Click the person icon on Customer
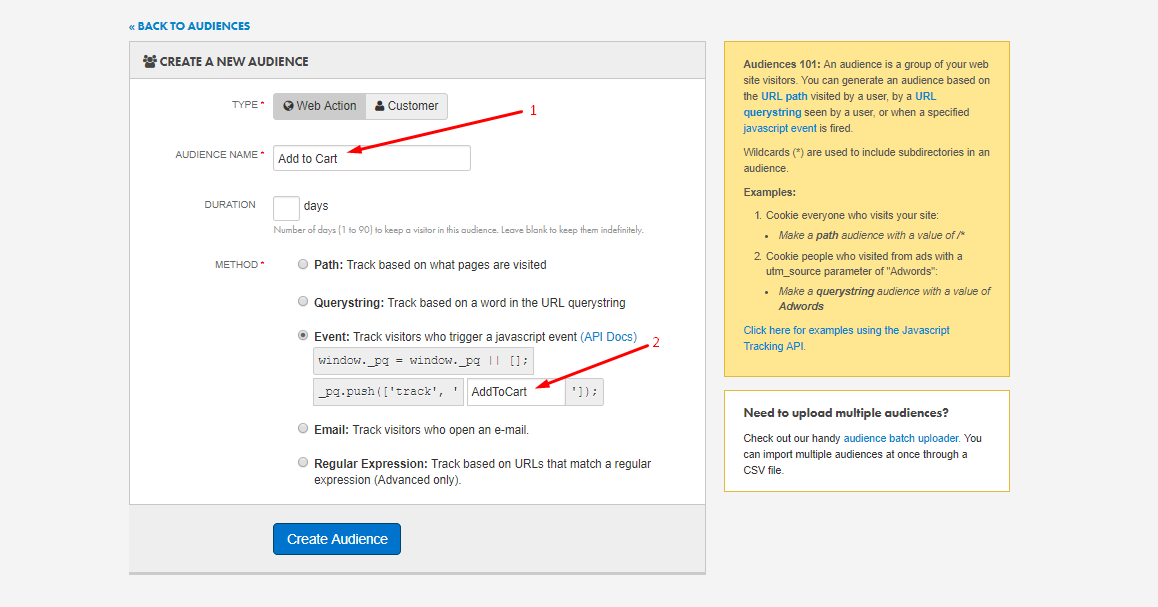The image size is (1158, 607). [x=380, y=106]
